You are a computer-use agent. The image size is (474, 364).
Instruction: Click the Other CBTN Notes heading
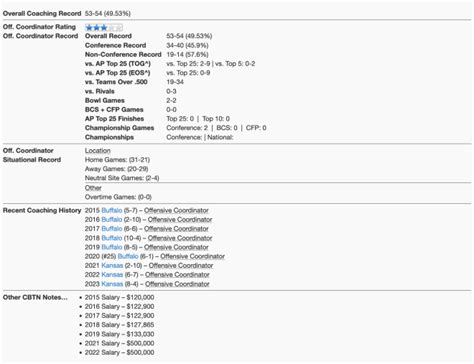[x=35, y=297]
